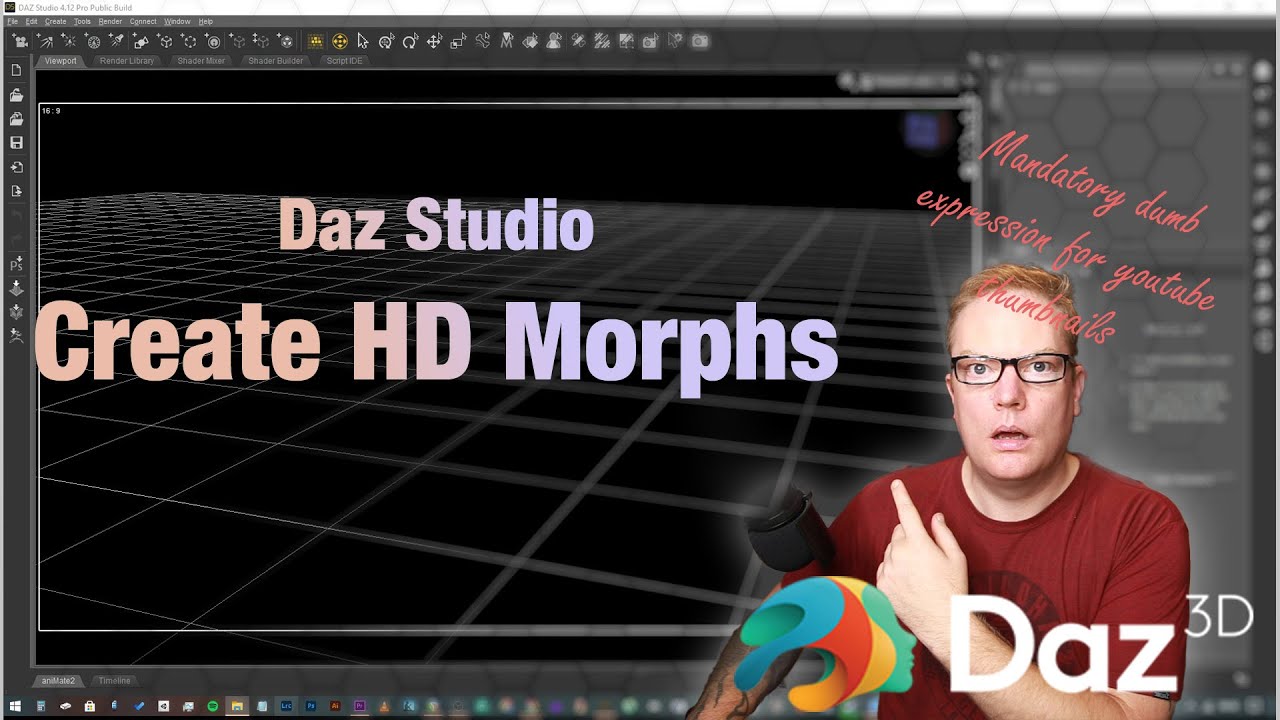This screenshot has width=1280, height=720.
Task: Click the yellow grid icon in toolbar
Action: click(x=316, y=41)
